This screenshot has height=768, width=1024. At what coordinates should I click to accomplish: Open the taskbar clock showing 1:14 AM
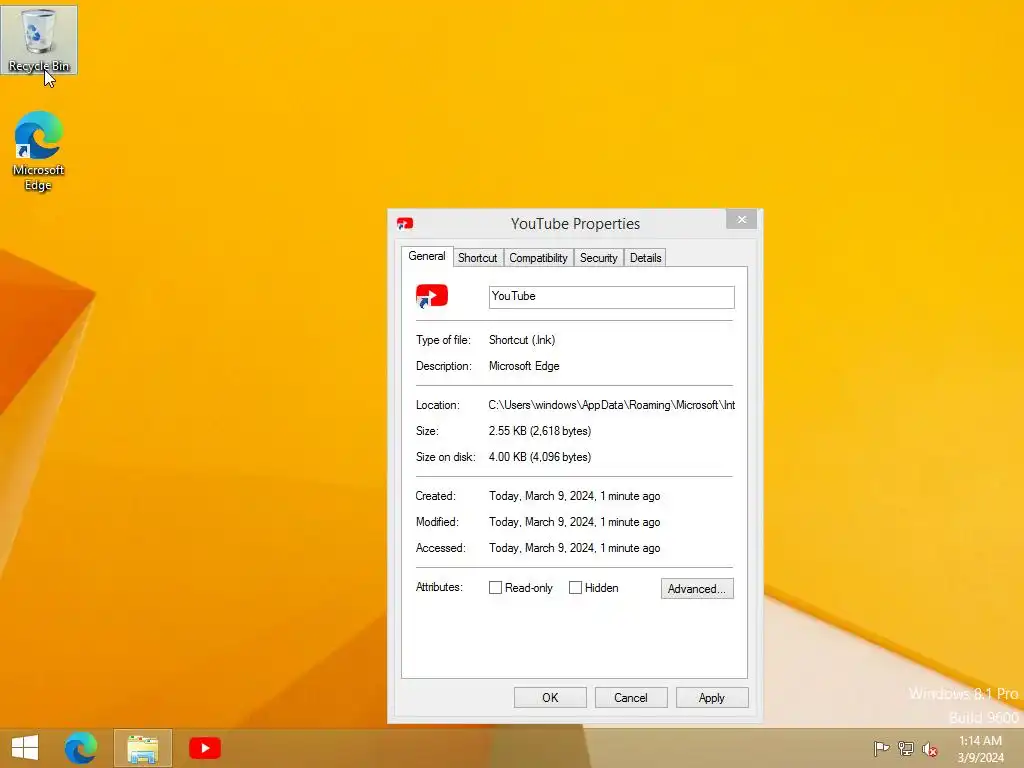[x=980, y=749]
